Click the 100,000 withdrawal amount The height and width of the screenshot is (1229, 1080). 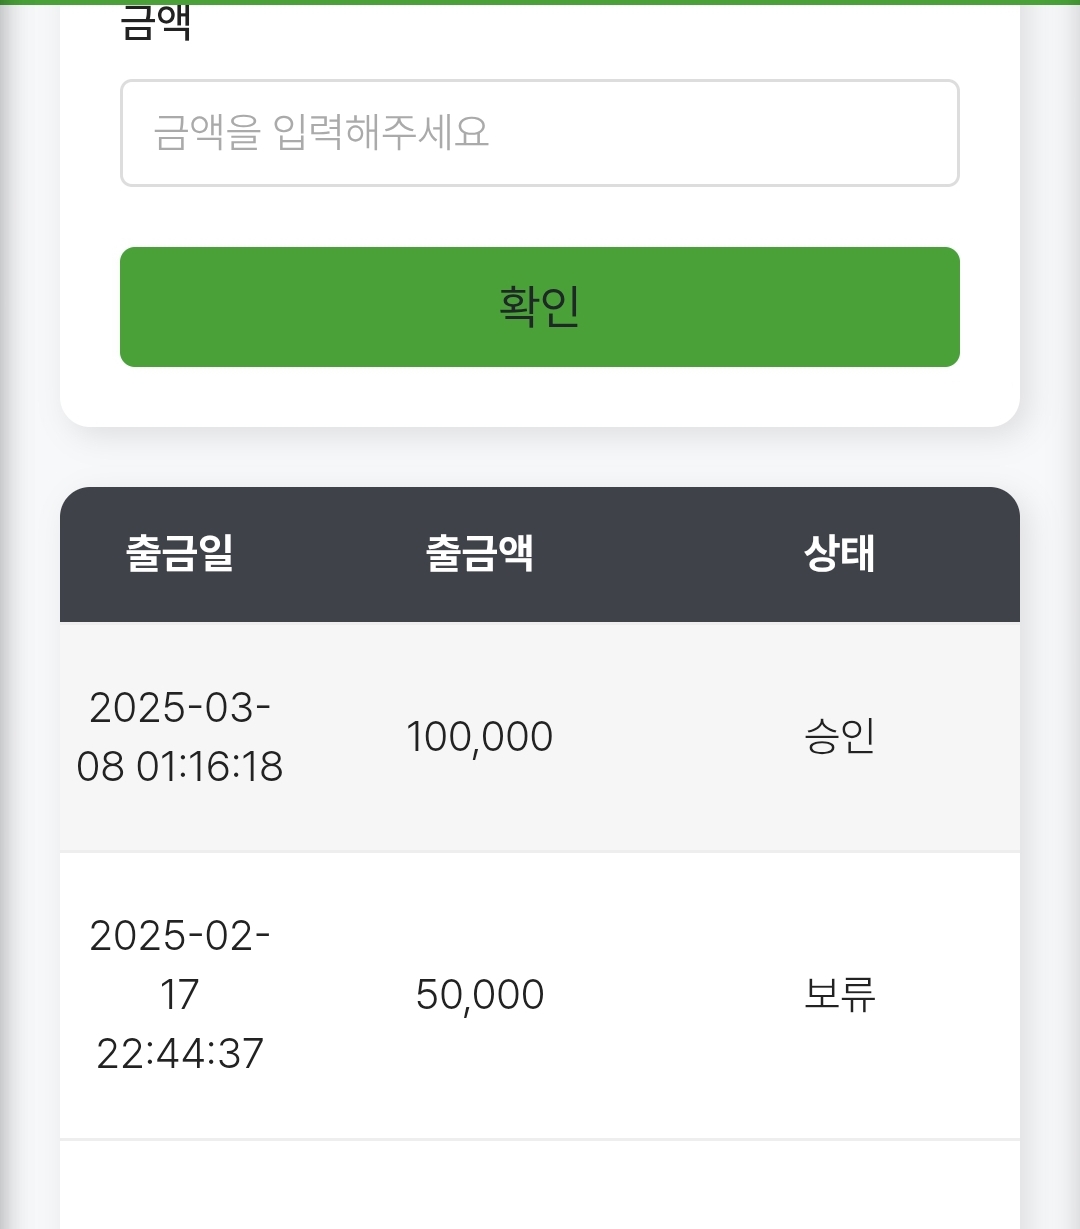pos(480,737)
